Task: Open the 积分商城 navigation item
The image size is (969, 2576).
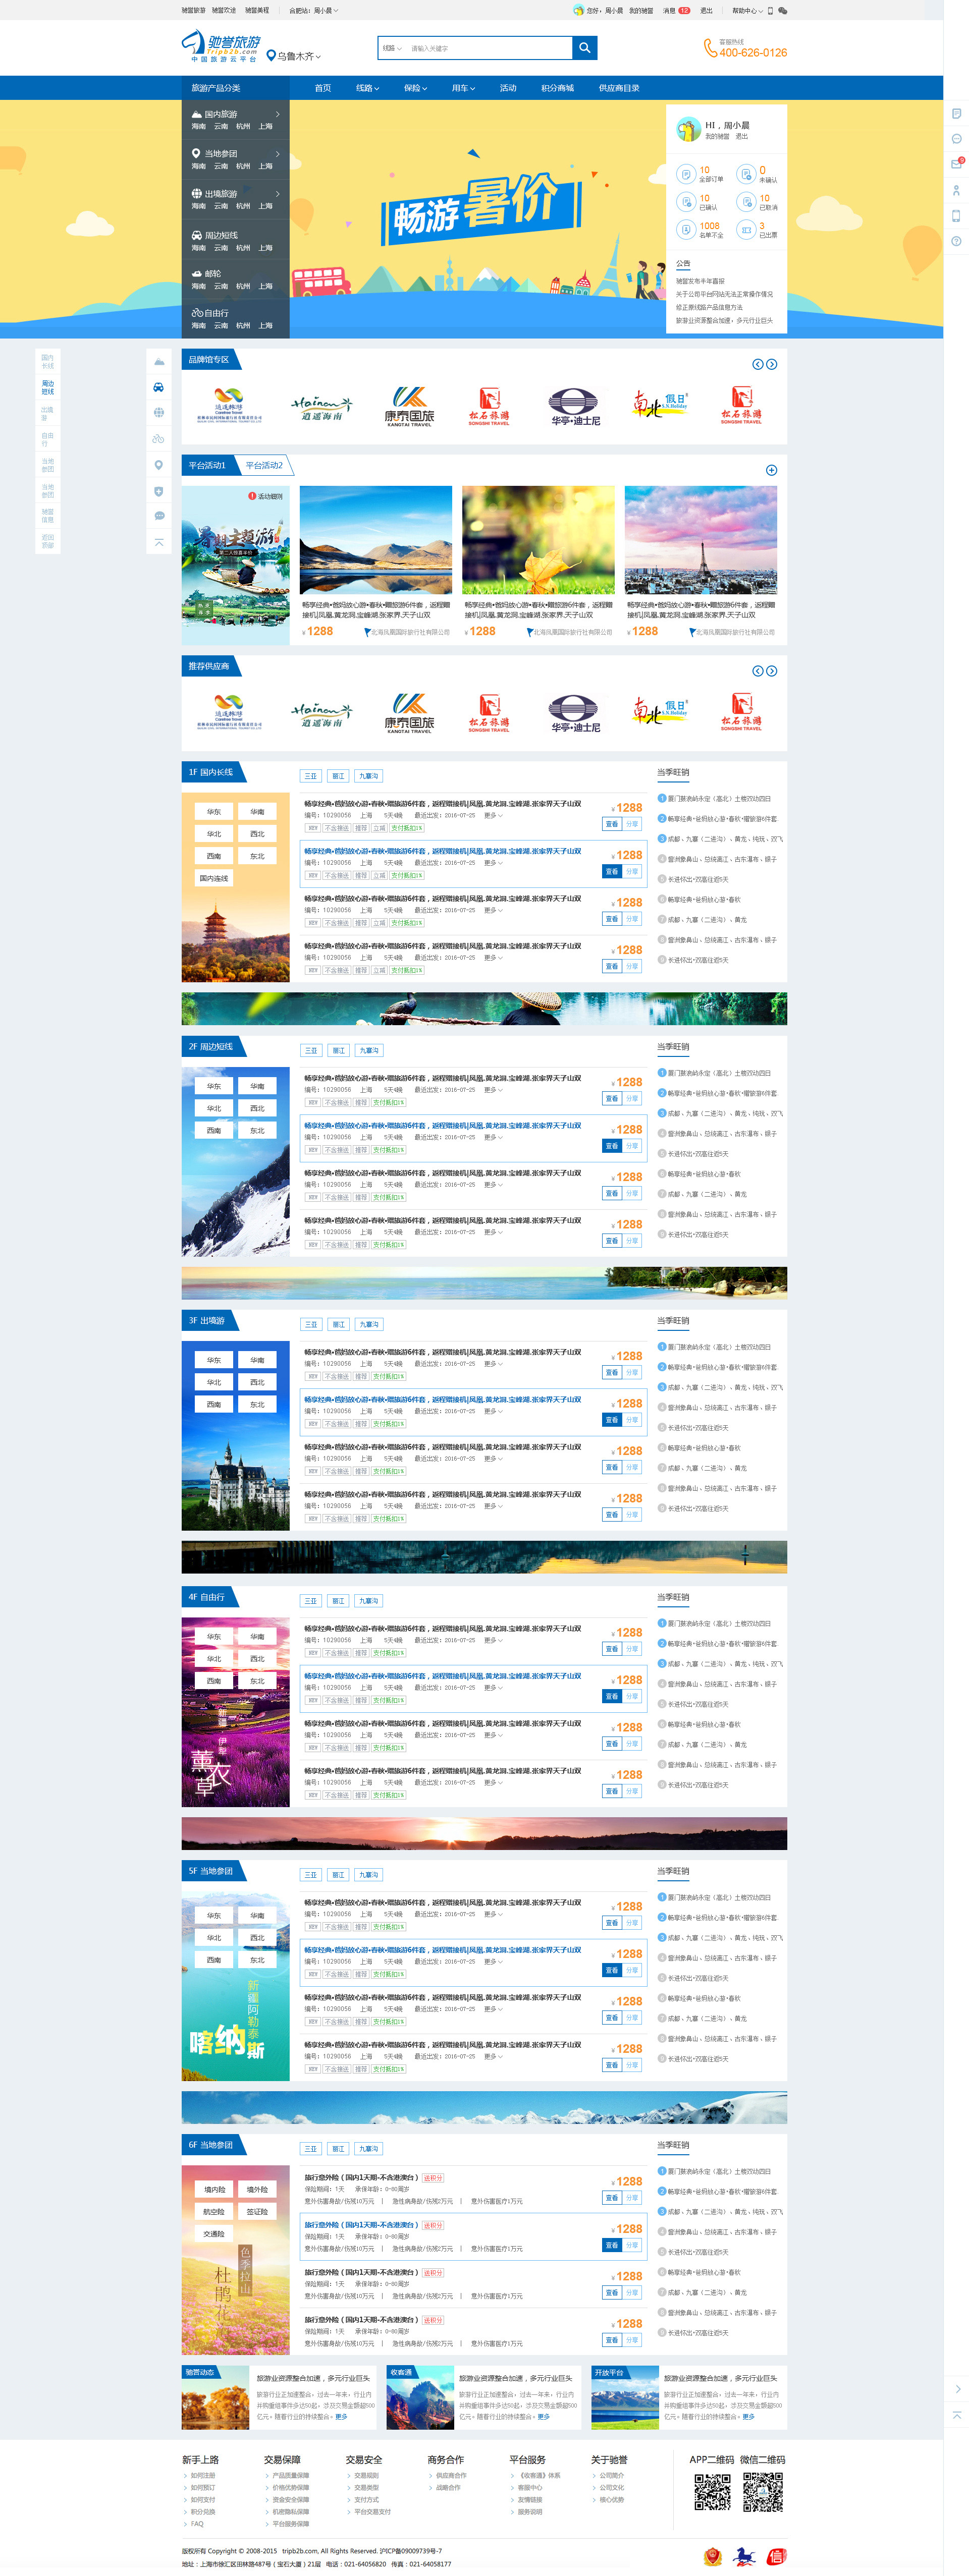Action: point(557,88)
